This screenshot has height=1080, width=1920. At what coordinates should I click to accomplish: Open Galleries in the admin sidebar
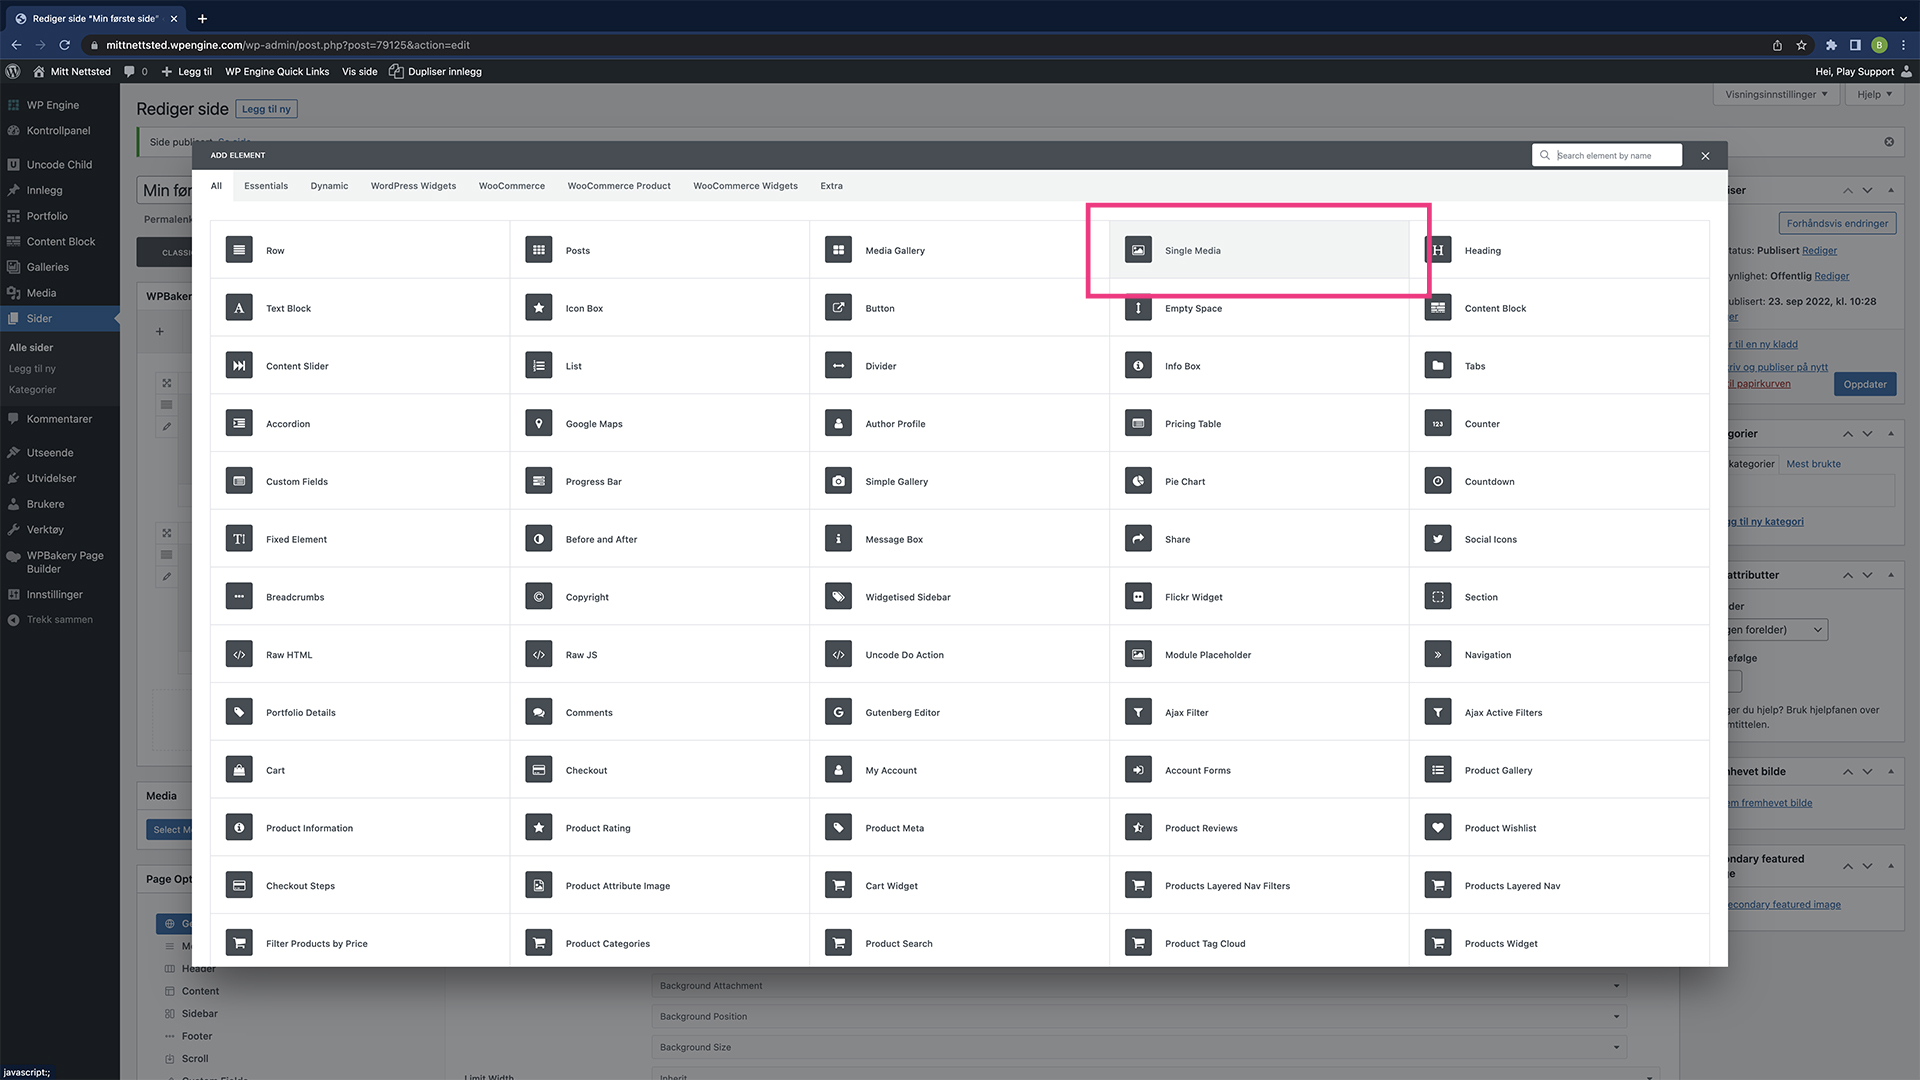(x=48, y=267)
